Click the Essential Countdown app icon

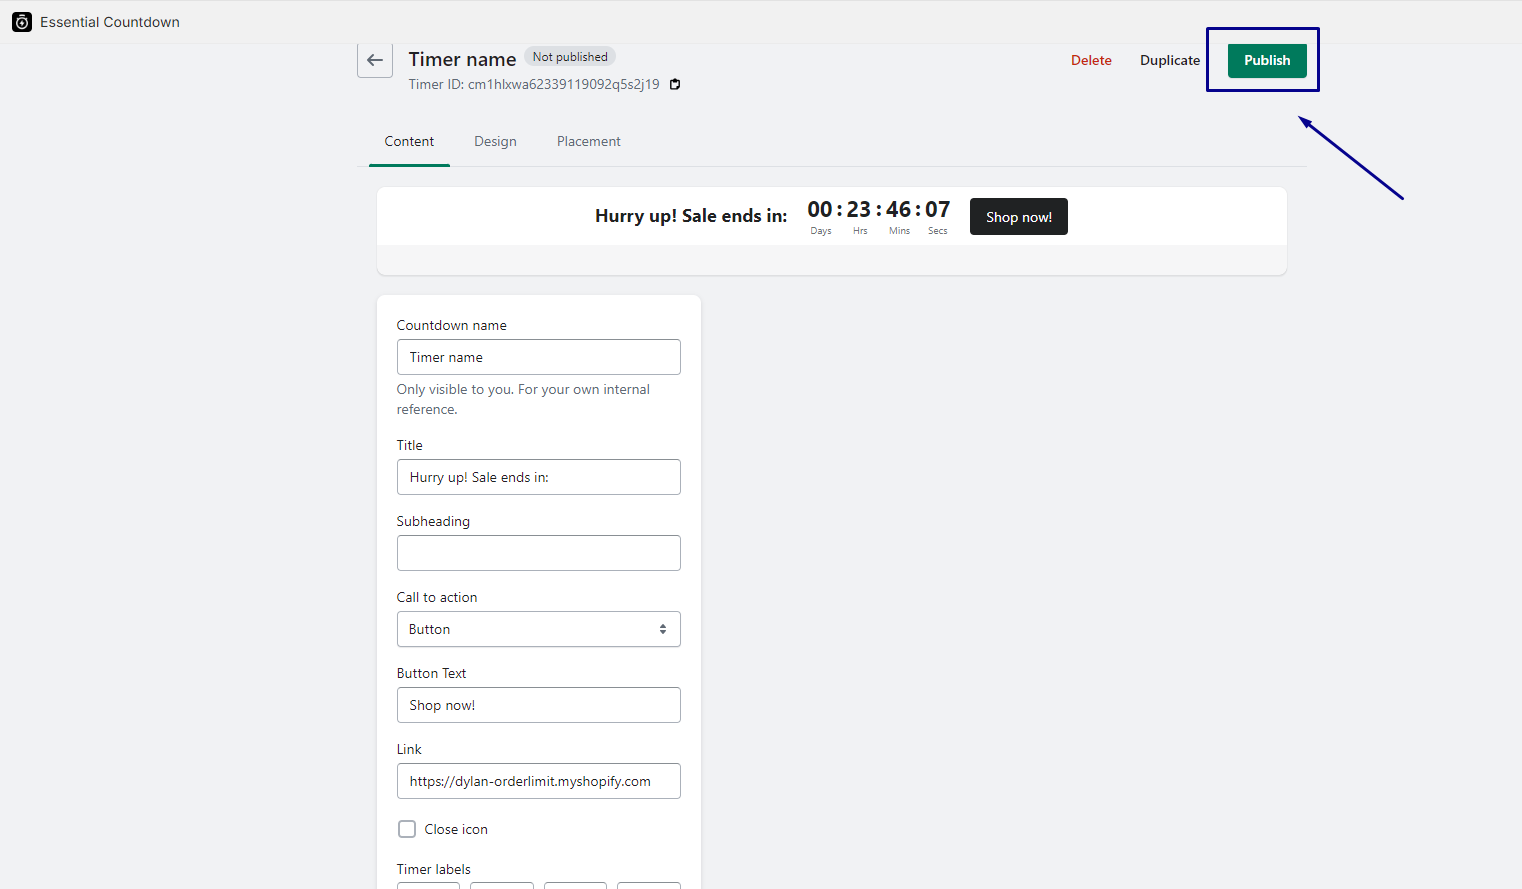pos(22,22)
